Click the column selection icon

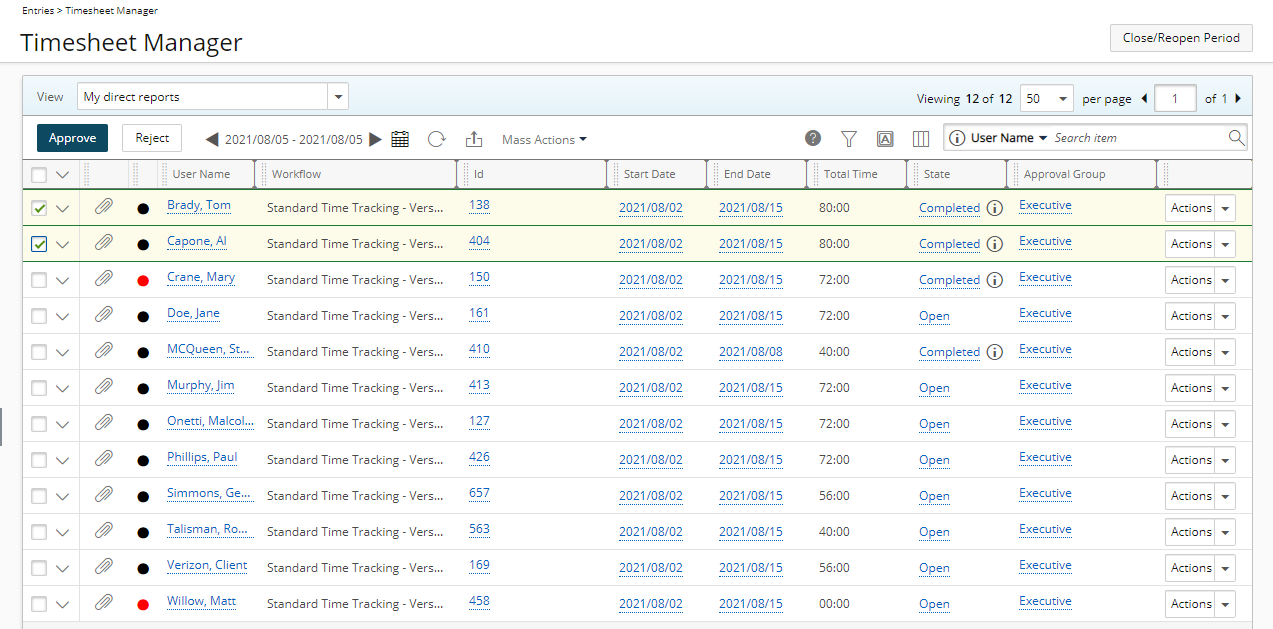(x=921, y=138)
